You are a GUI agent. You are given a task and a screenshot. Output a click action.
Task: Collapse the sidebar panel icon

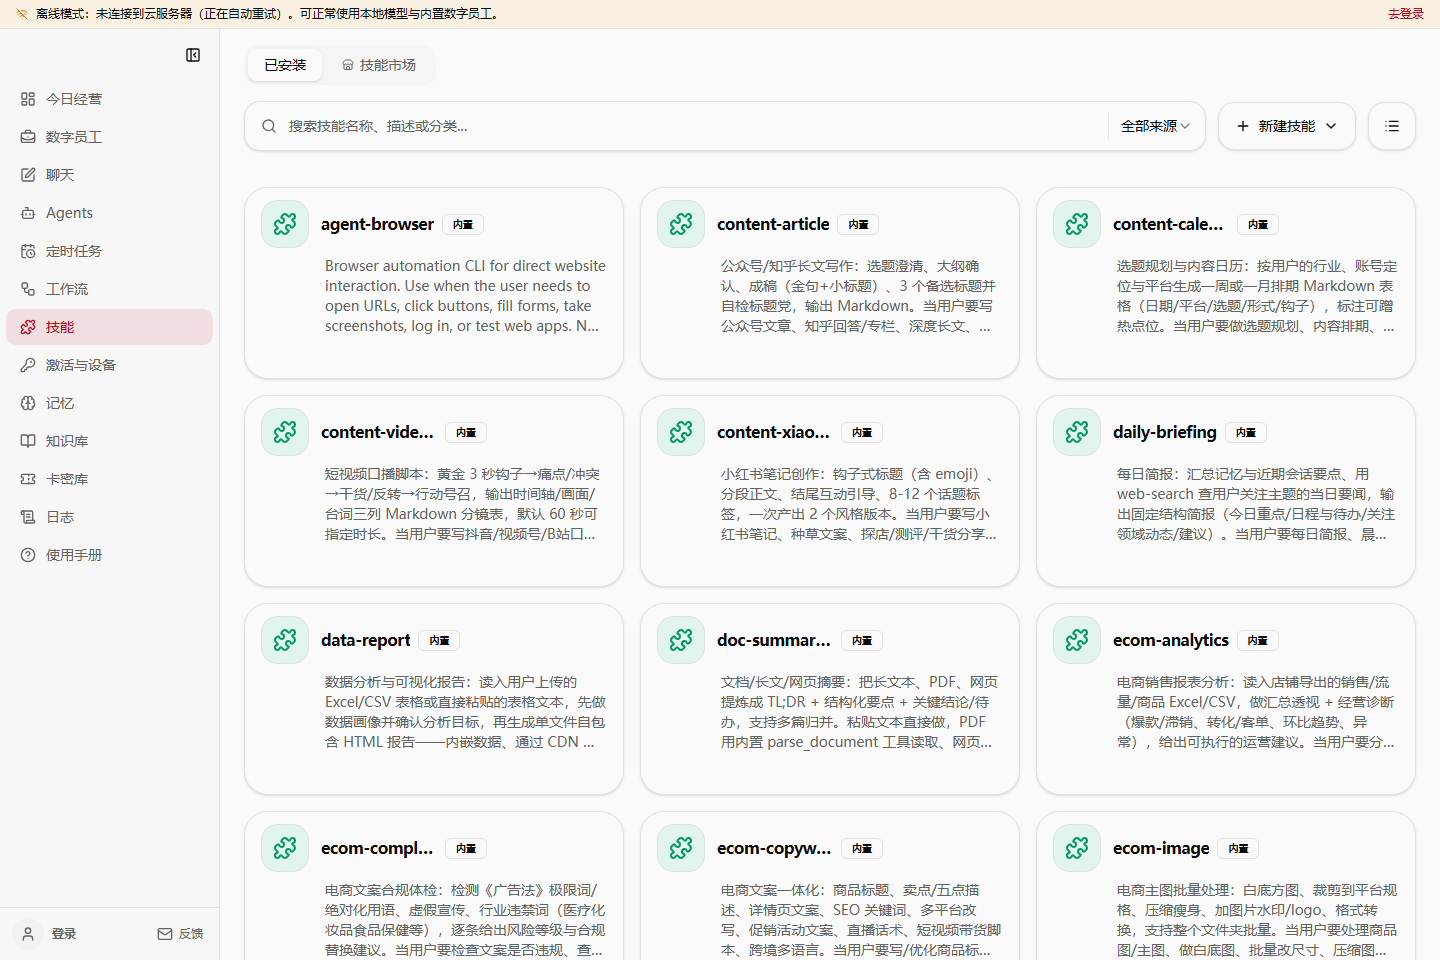tap(193, 55)
